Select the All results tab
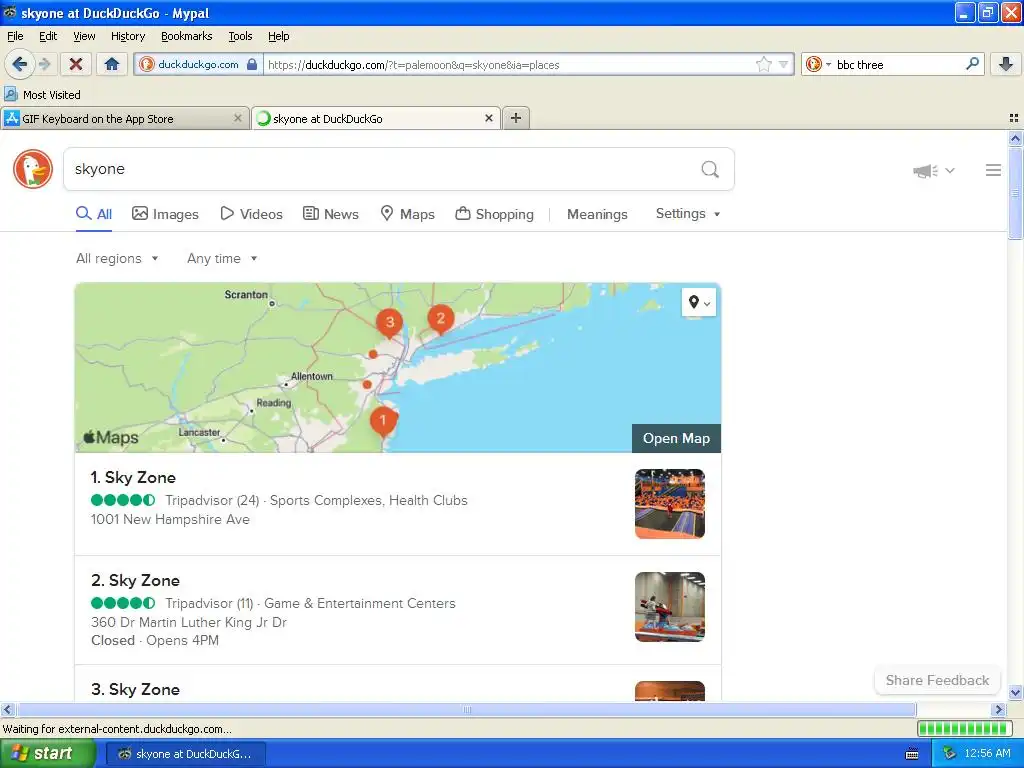The image size is (1024, 768). (94, 214)
